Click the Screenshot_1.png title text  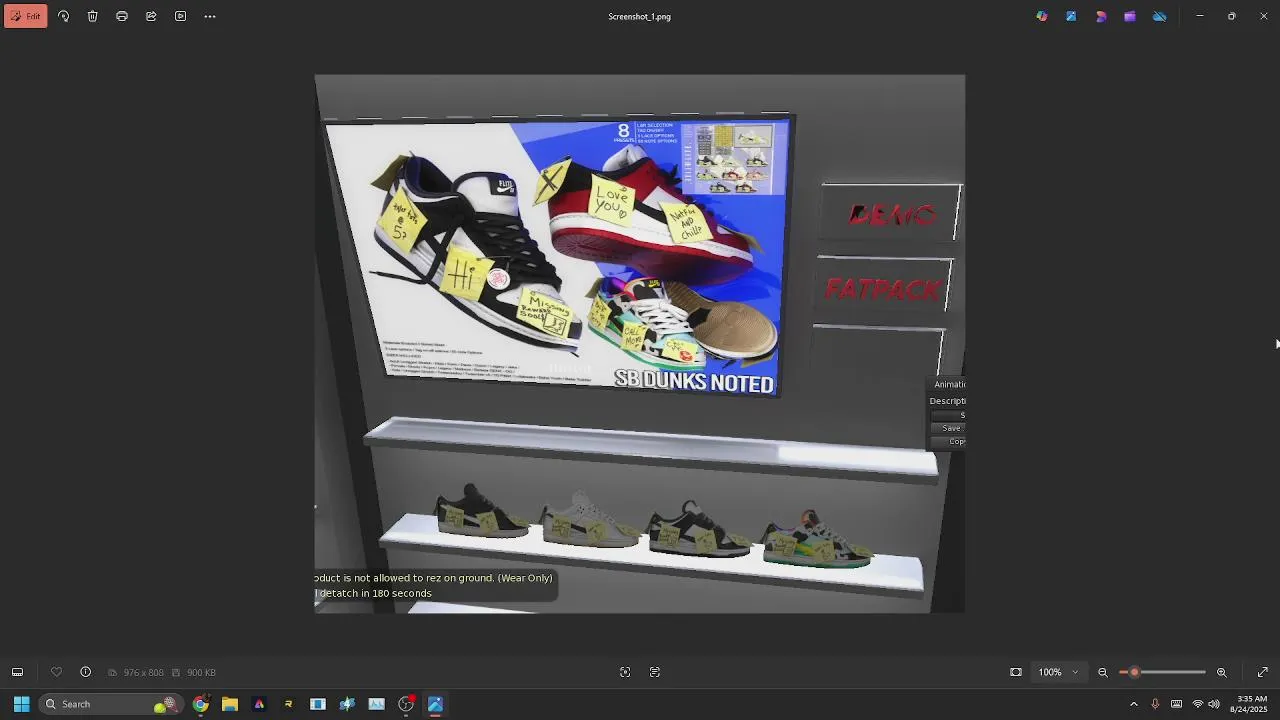[639, 16]
